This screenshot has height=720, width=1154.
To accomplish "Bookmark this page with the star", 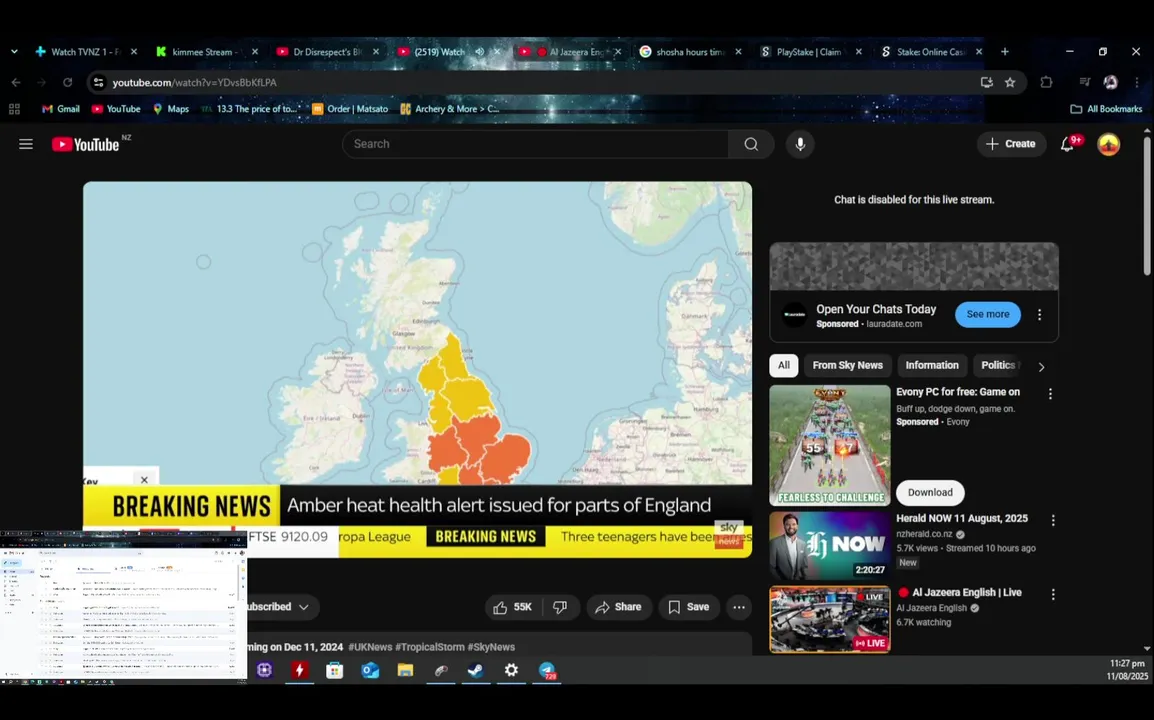I will coord(1010,82).
